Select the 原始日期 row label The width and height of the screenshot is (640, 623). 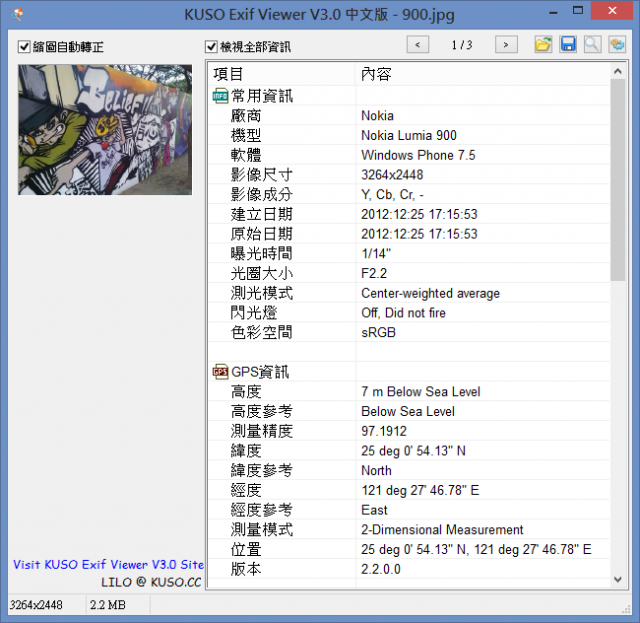click(262, 234)
